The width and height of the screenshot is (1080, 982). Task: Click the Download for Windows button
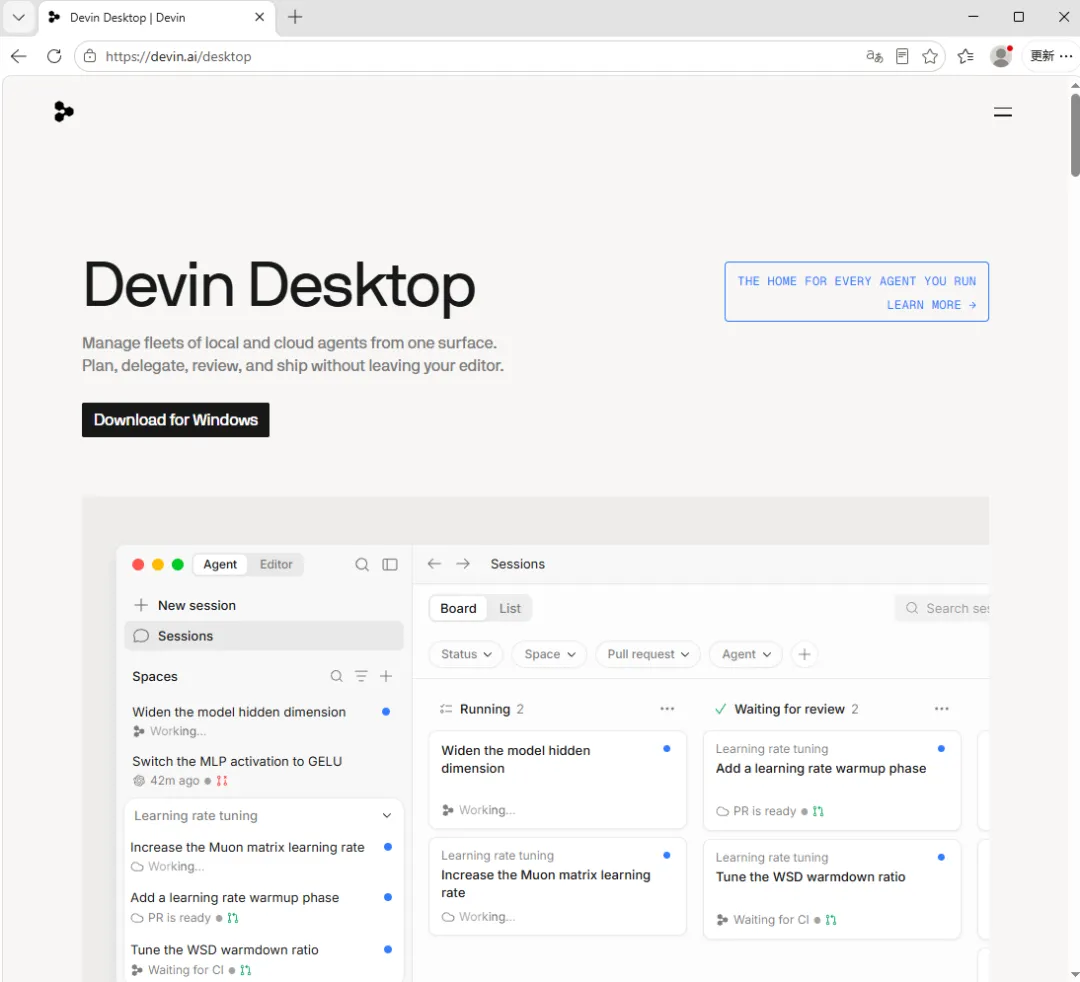176,420
